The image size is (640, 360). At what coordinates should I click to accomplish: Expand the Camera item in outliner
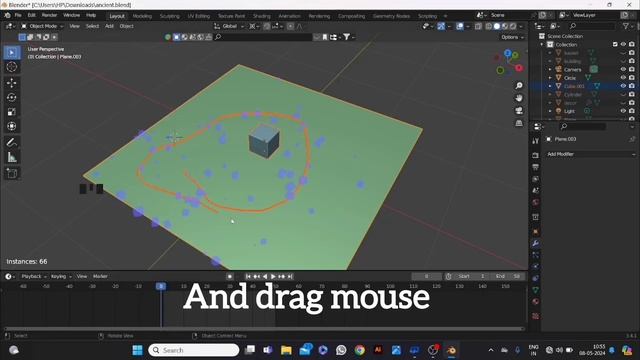(x=550, y=69)
